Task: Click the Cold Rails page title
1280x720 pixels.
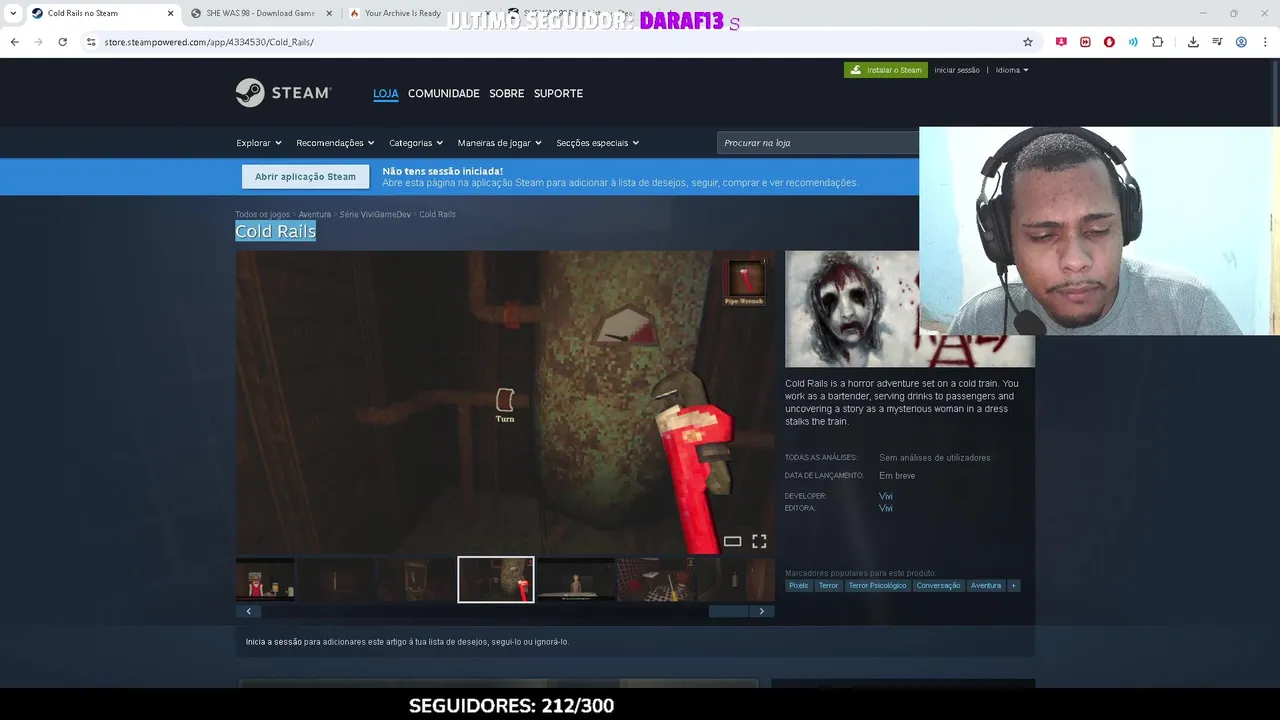Action: pyautogui.click(x=276, y=231)
